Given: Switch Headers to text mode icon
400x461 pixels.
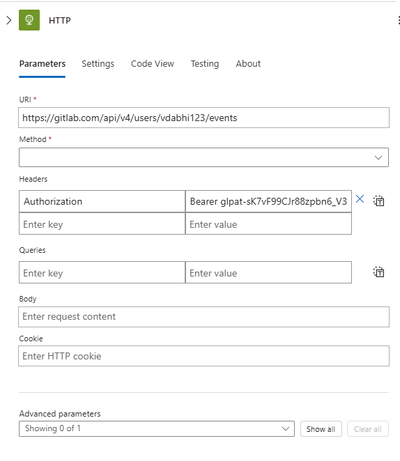Looking at the screenshot, I should pos(379,201).
